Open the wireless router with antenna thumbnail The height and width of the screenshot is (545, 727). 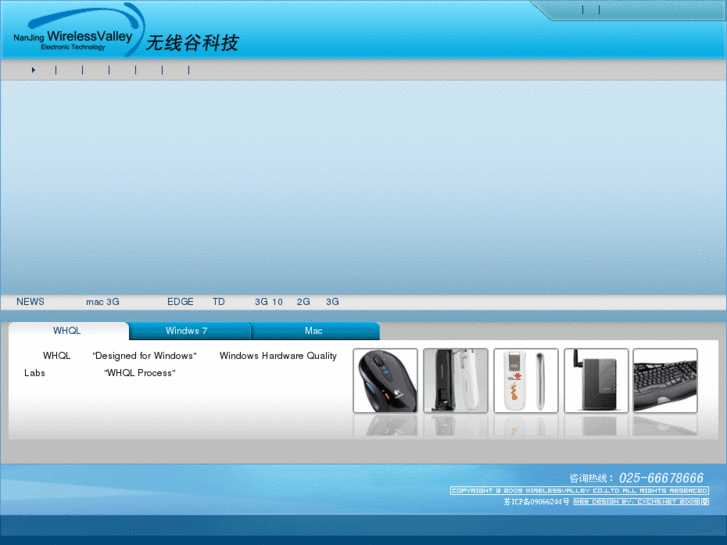pyautogui.click(x=596, y=381)
